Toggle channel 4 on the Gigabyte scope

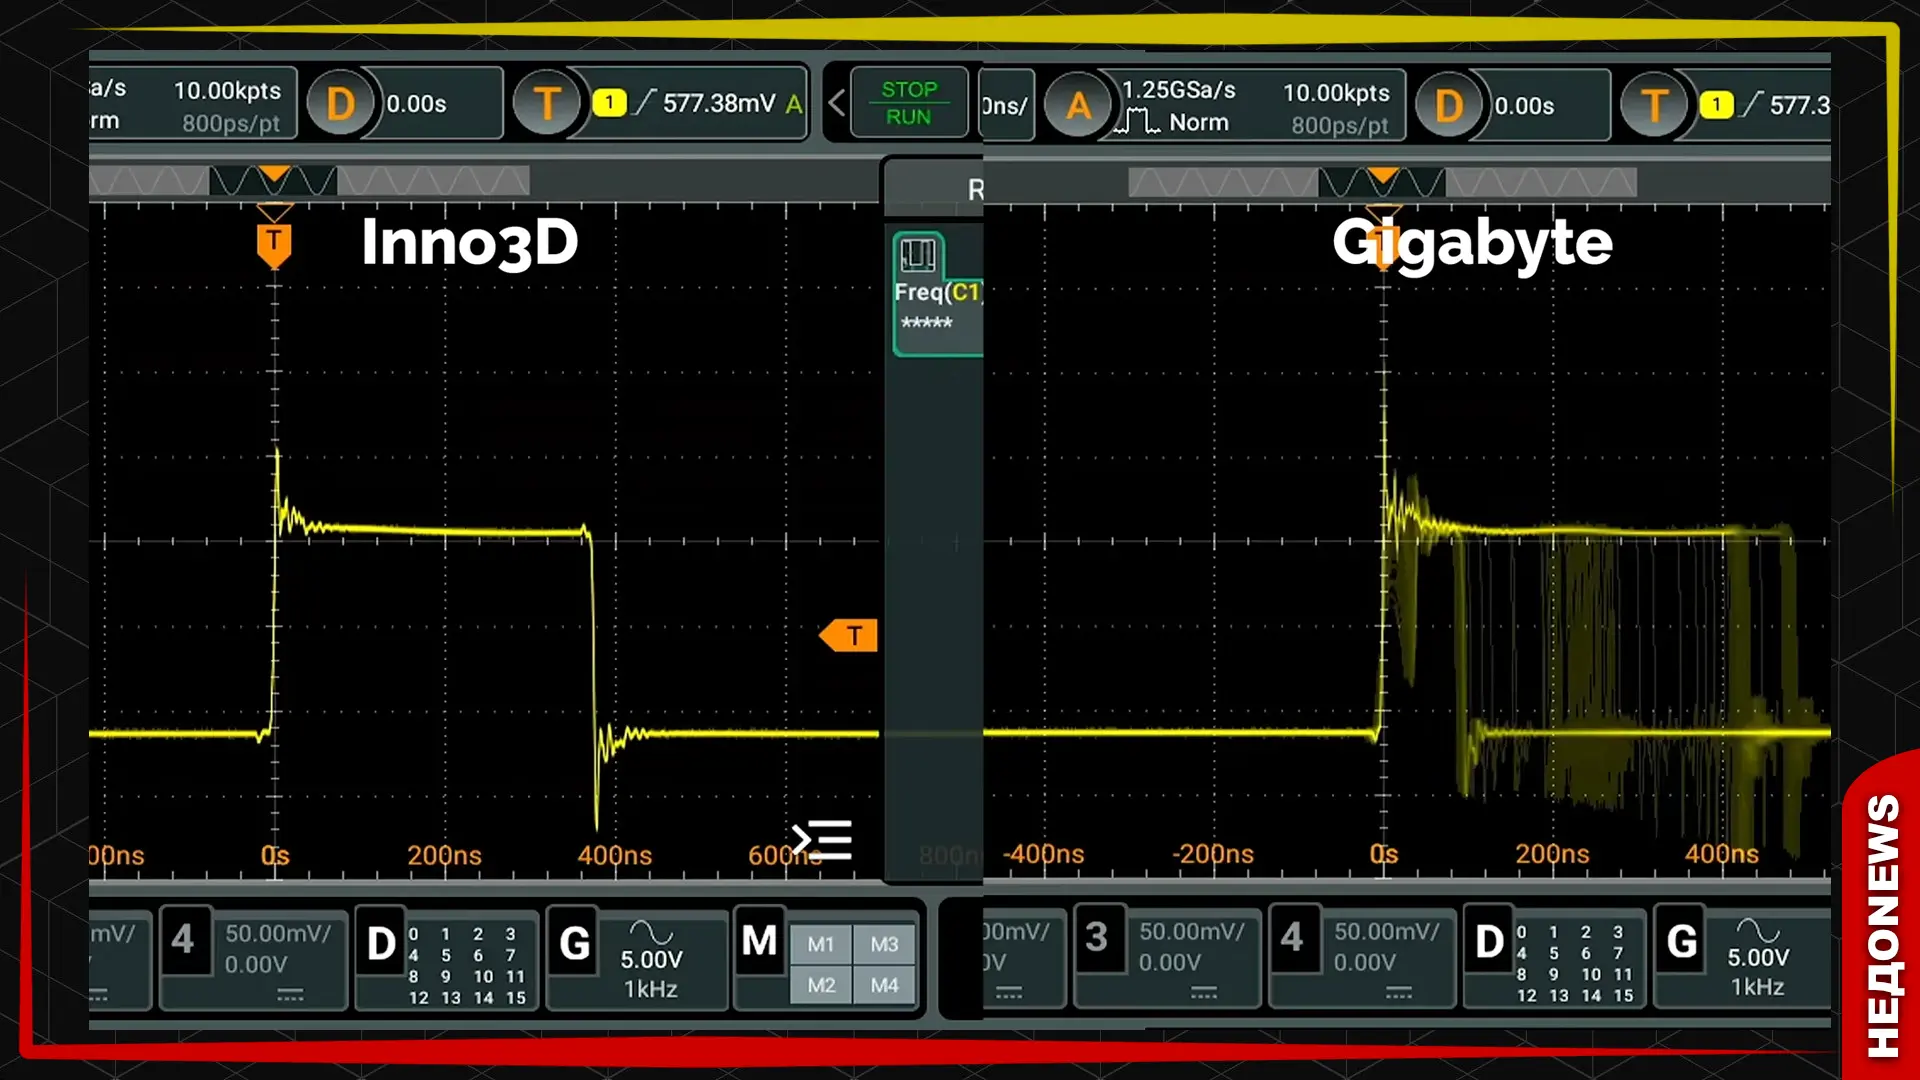coord(1292,938)
